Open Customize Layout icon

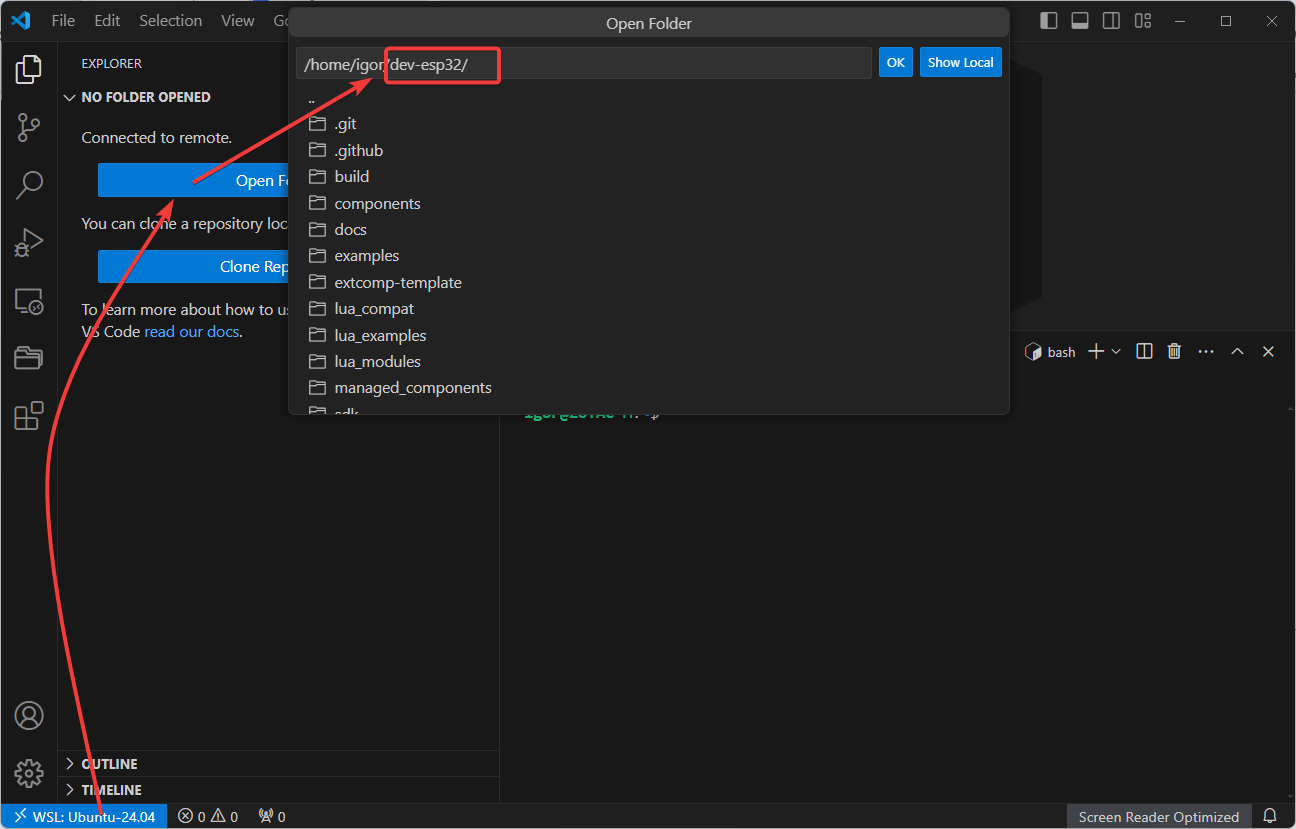click(x=1143, y=20)
